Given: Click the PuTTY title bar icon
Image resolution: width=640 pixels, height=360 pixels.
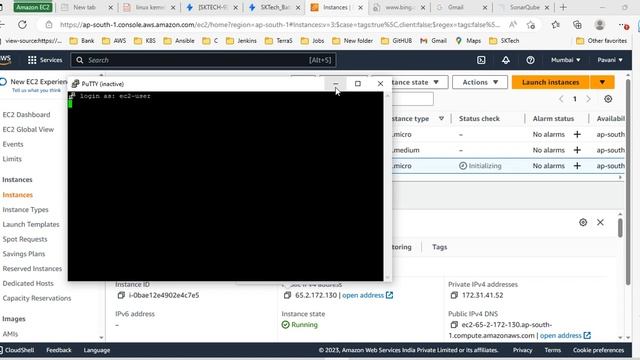Looking at the screenshot, I should pos(75,84).
